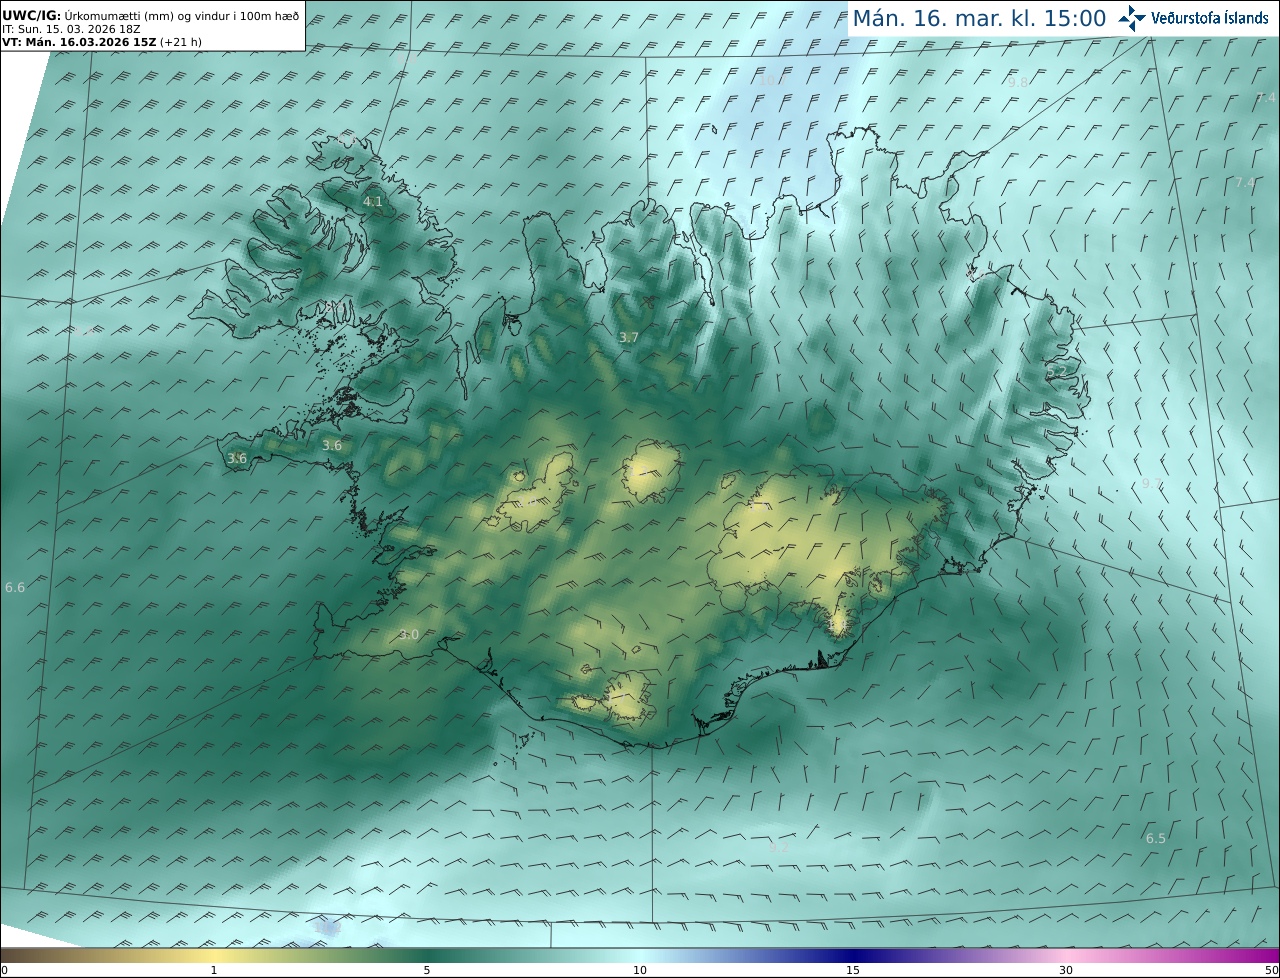Image resolution: width=1280 pixels, height=978 pixels.
Task: Click the 6.5 value in the southeast sea
Action: [x=1155, y=839]
